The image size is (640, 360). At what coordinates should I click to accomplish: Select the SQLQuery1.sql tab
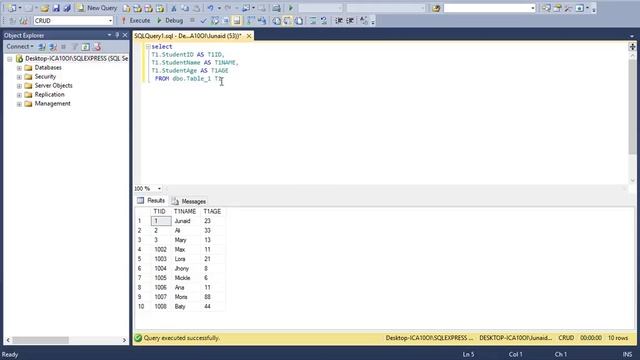point(188,36)
